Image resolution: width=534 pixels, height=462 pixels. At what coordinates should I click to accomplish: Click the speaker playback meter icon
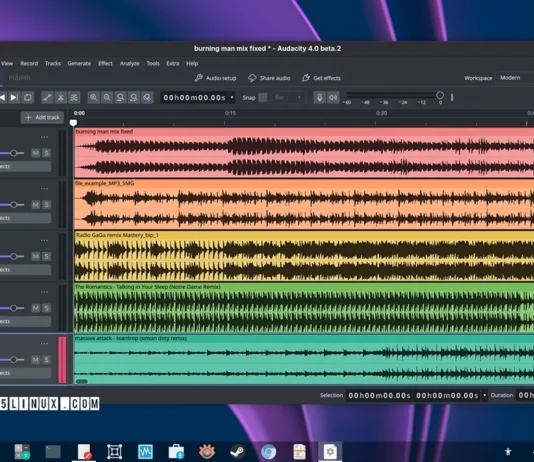coord(333,98)
